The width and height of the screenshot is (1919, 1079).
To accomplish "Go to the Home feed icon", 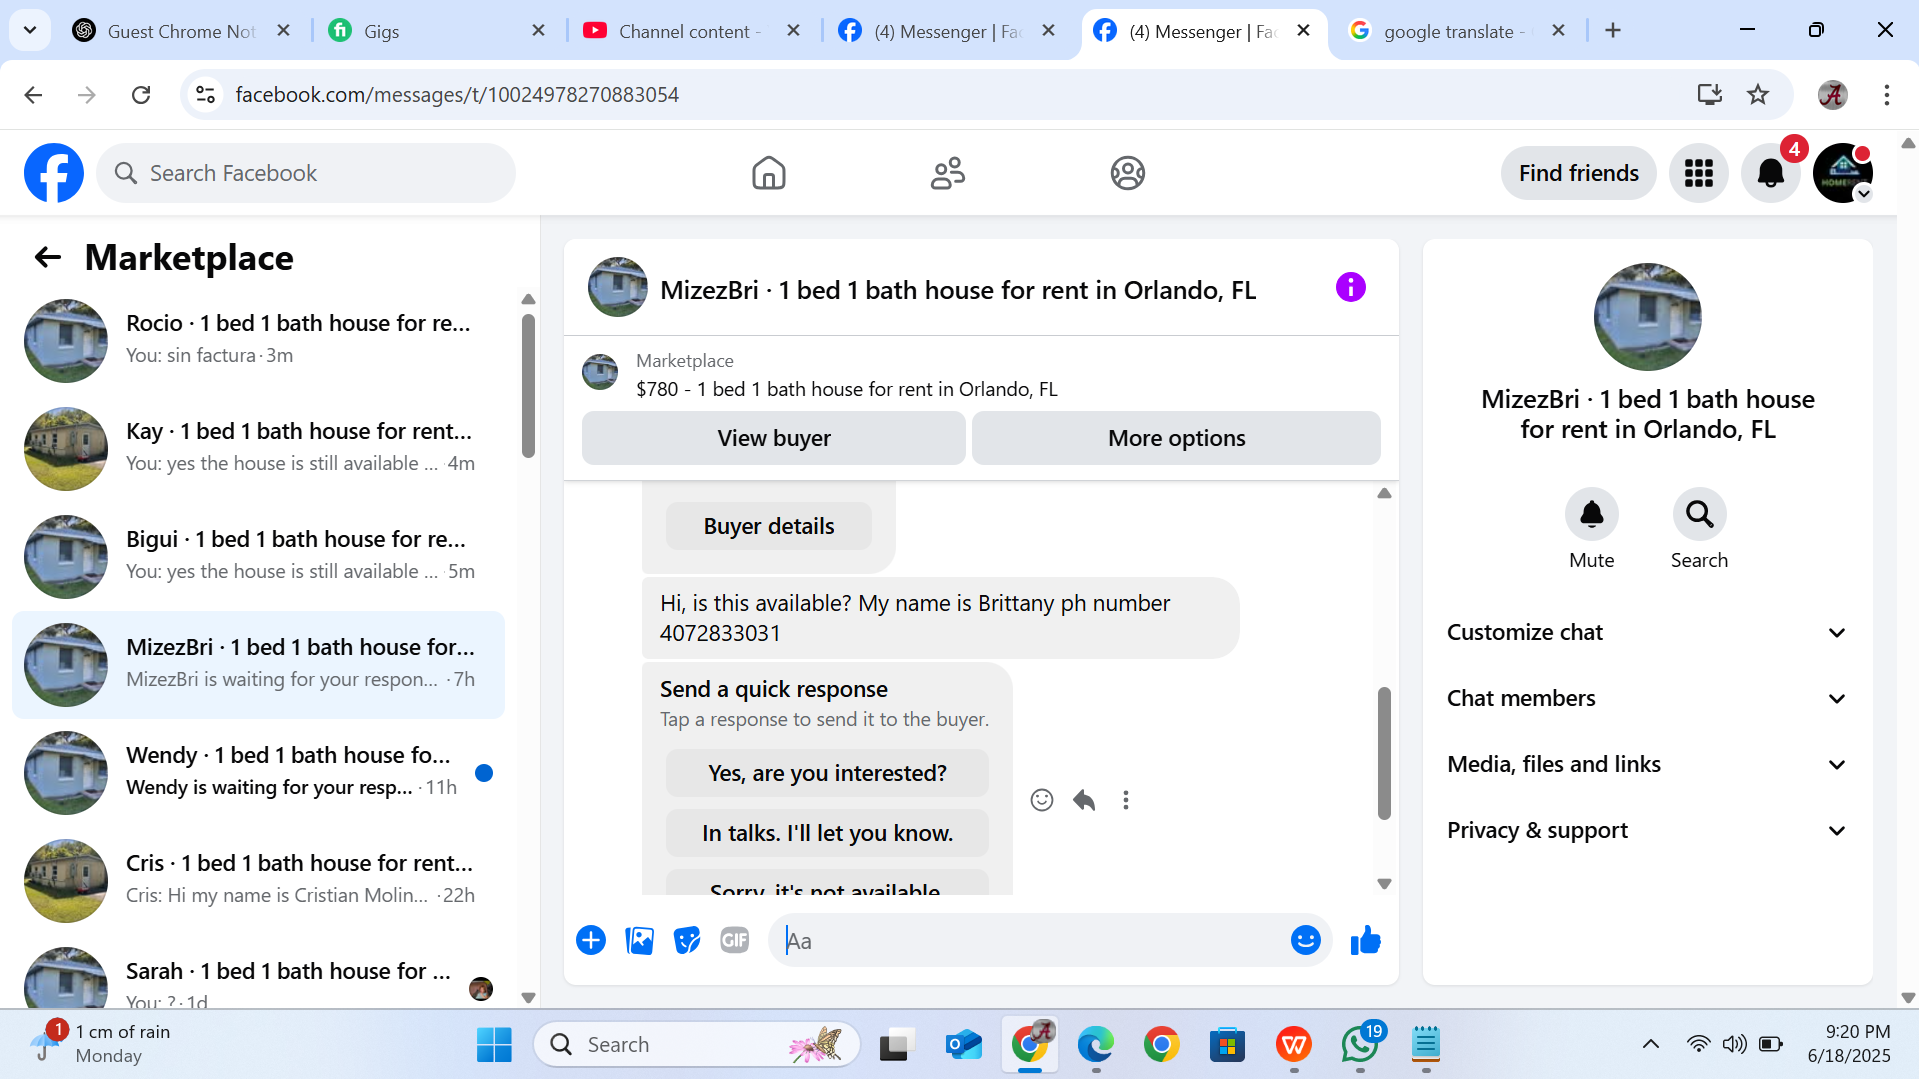I will point(768,173).
